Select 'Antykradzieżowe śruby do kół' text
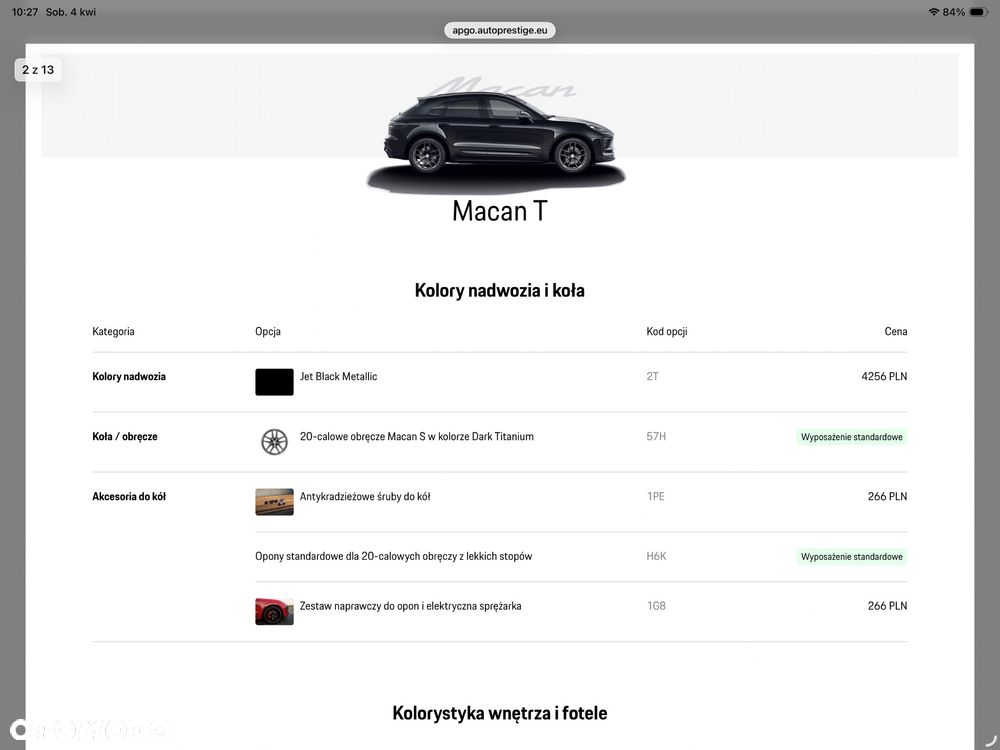Screen dimensions: 1000x750 (365, 496)
